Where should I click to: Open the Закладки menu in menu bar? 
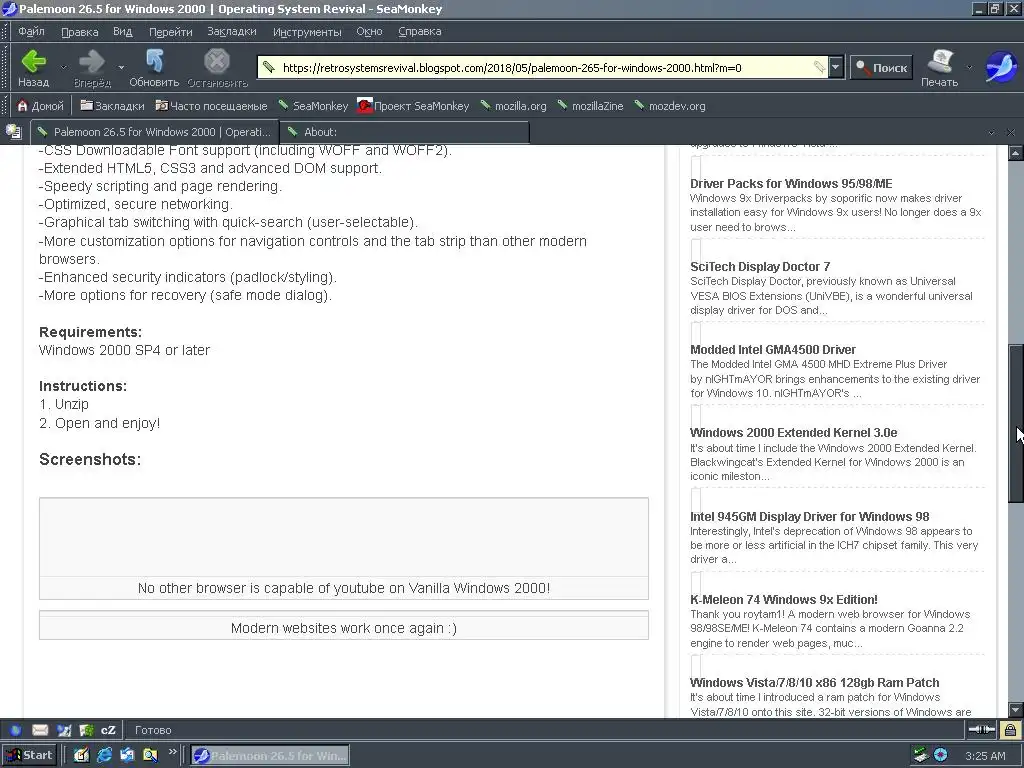click(x=232, y=31)
